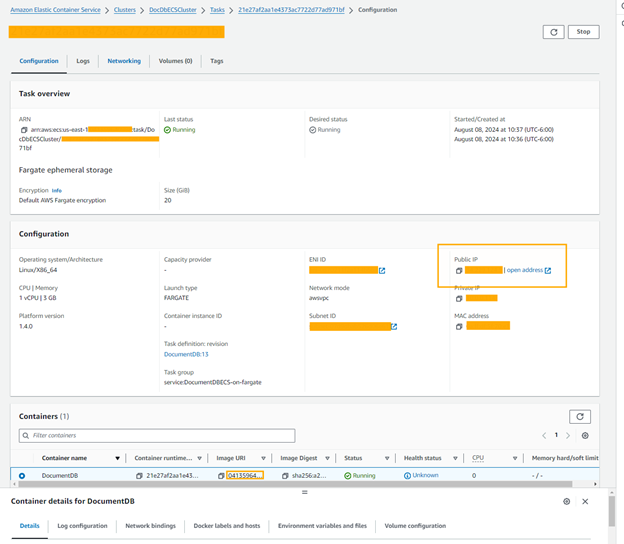This screenshot has width=624, height=544.
Task: Refresh the Containers list
Action: (580, 417)
